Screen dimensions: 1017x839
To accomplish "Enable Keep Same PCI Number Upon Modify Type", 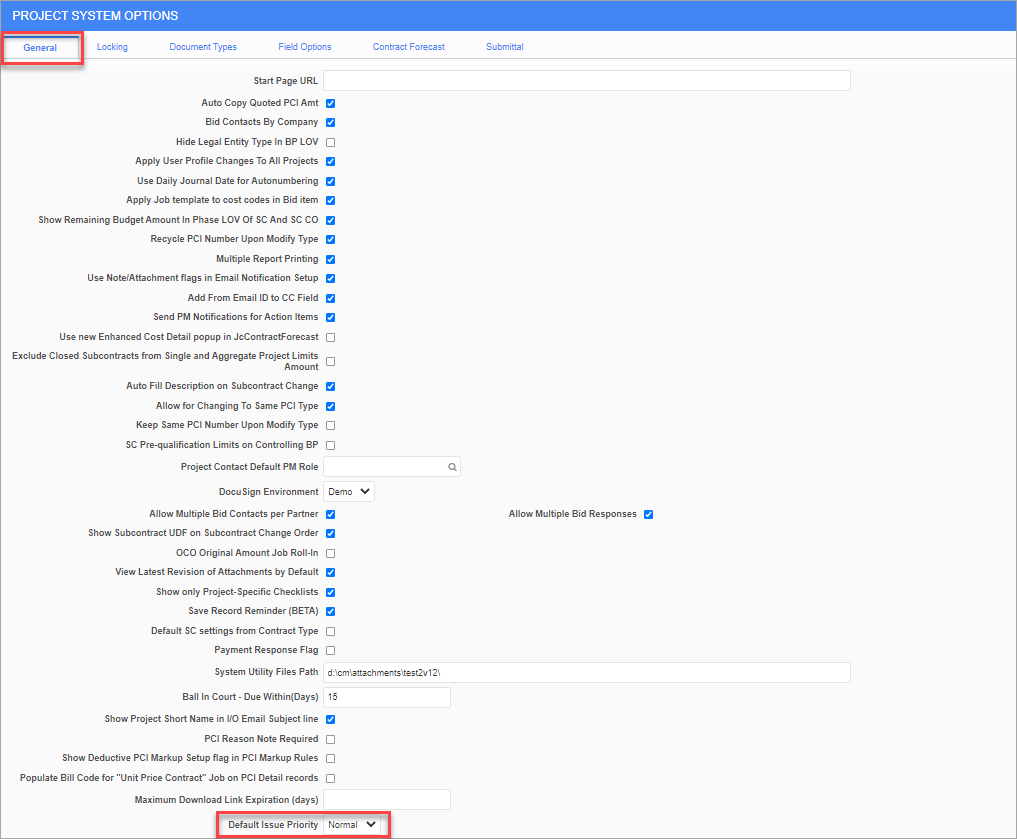I will [x=331, y=425].
